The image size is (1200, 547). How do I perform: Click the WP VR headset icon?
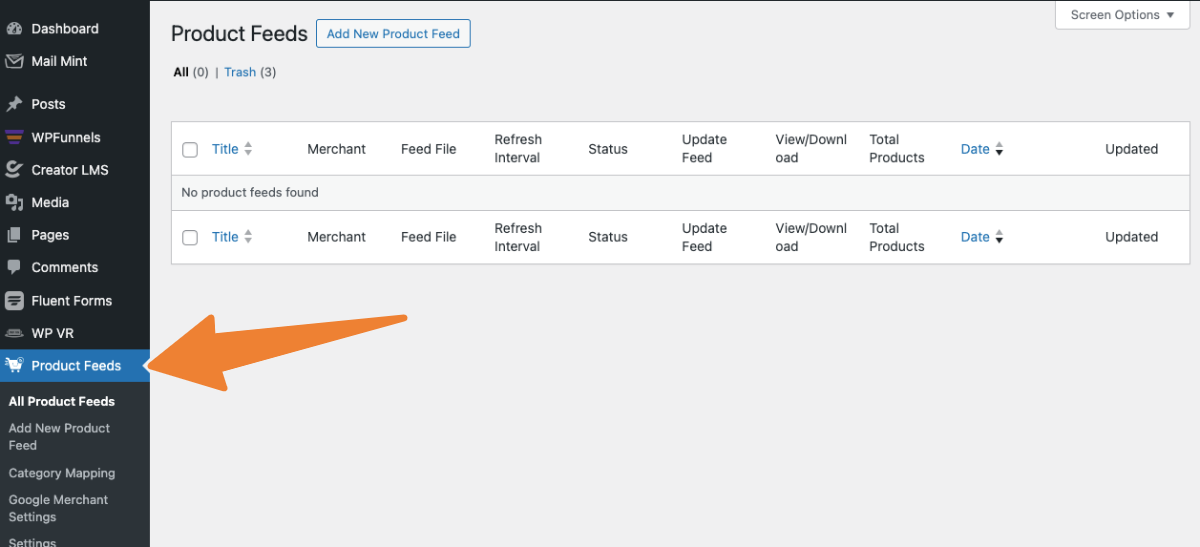14,333
